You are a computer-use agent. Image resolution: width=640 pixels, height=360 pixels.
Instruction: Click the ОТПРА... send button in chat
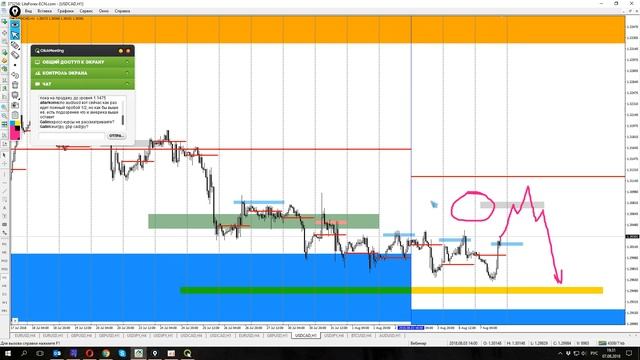[x=116, y=136]
